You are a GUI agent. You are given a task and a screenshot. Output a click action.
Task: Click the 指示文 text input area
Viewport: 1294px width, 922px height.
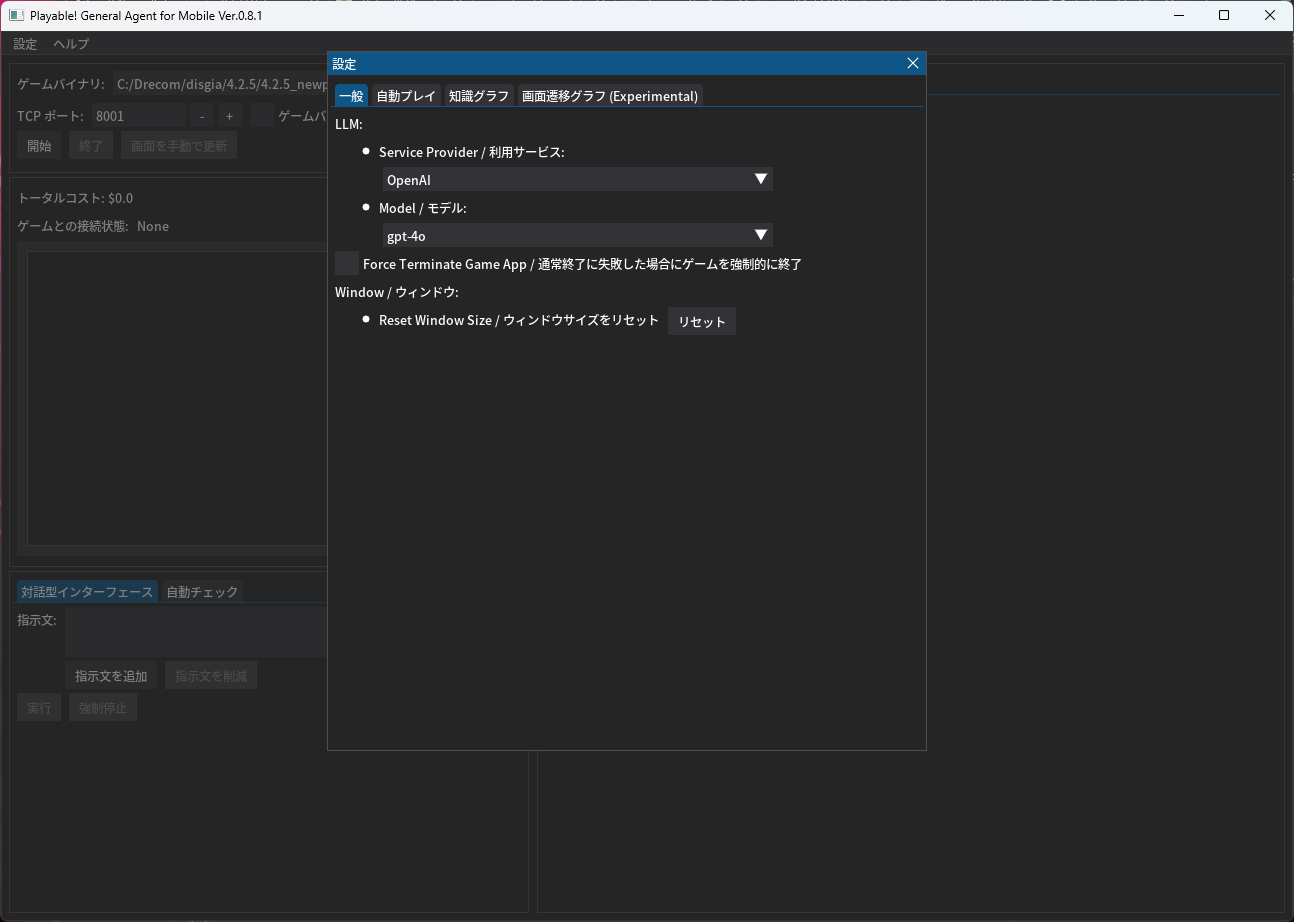pyautogui.click(x=194, y=632)
